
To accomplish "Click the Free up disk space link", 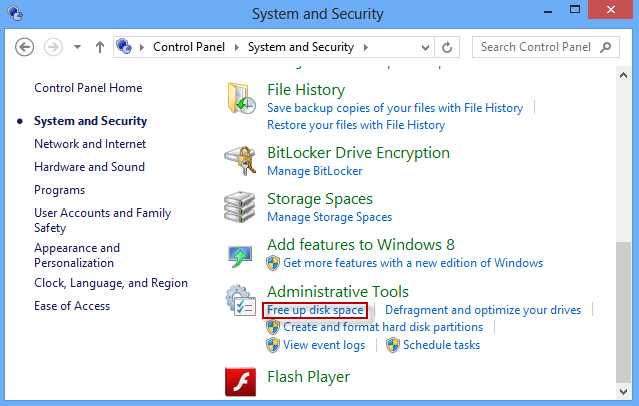I will [x=315, y=310].
